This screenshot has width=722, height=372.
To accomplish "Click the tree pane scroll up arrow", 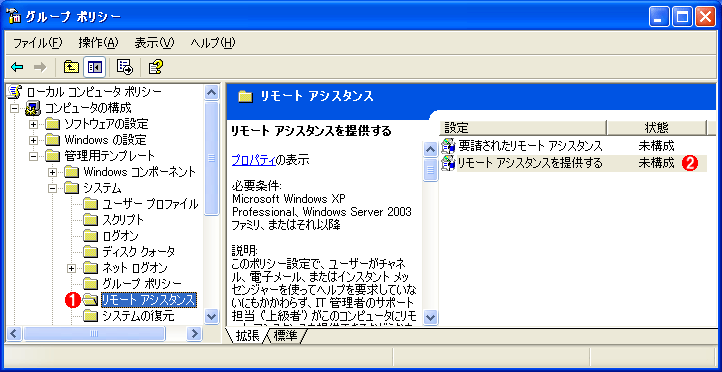I will (x=211, y=93).
